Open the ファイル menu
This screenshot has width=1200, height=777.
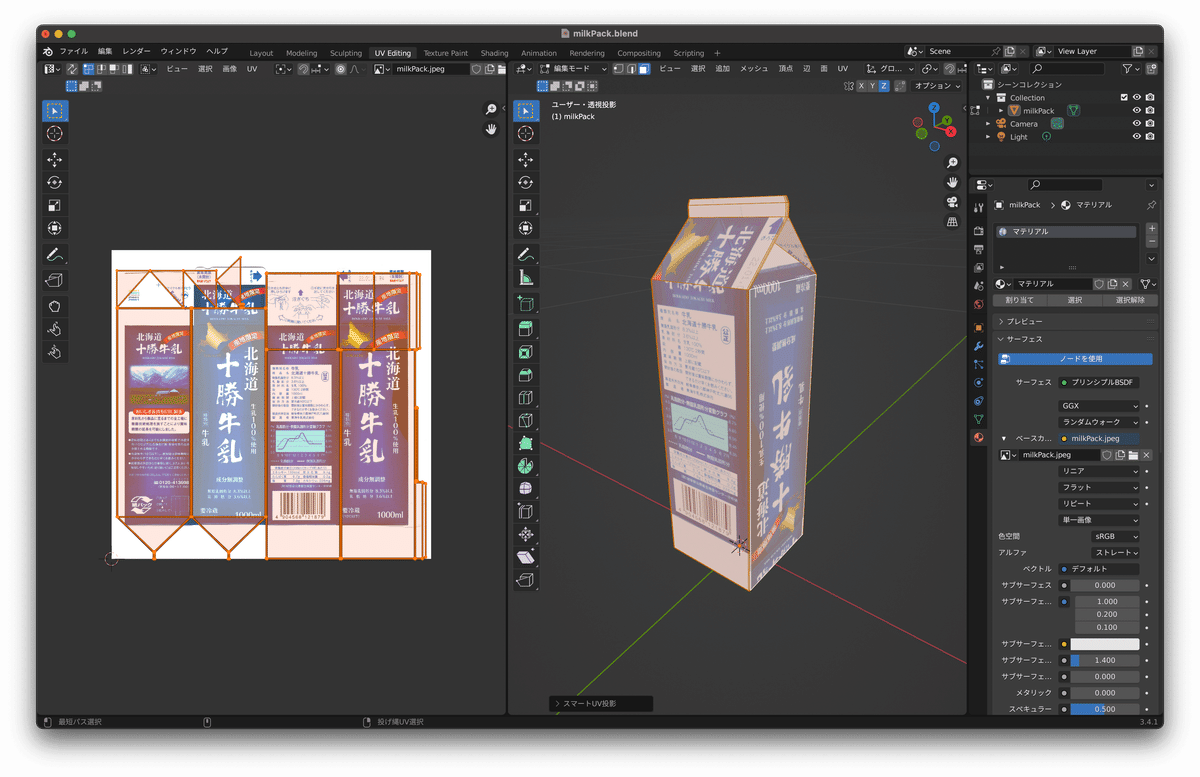73,51
